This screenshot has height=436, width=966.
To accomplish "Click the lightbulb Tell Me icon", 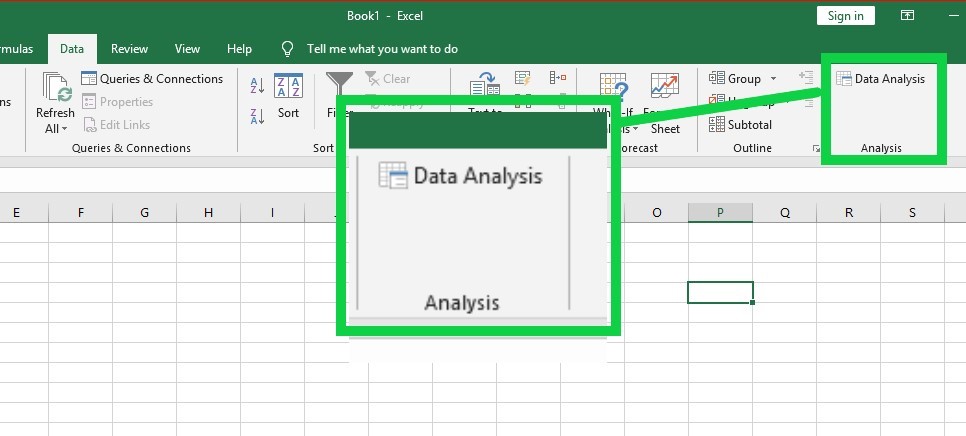I will click(x=287, y=49).
